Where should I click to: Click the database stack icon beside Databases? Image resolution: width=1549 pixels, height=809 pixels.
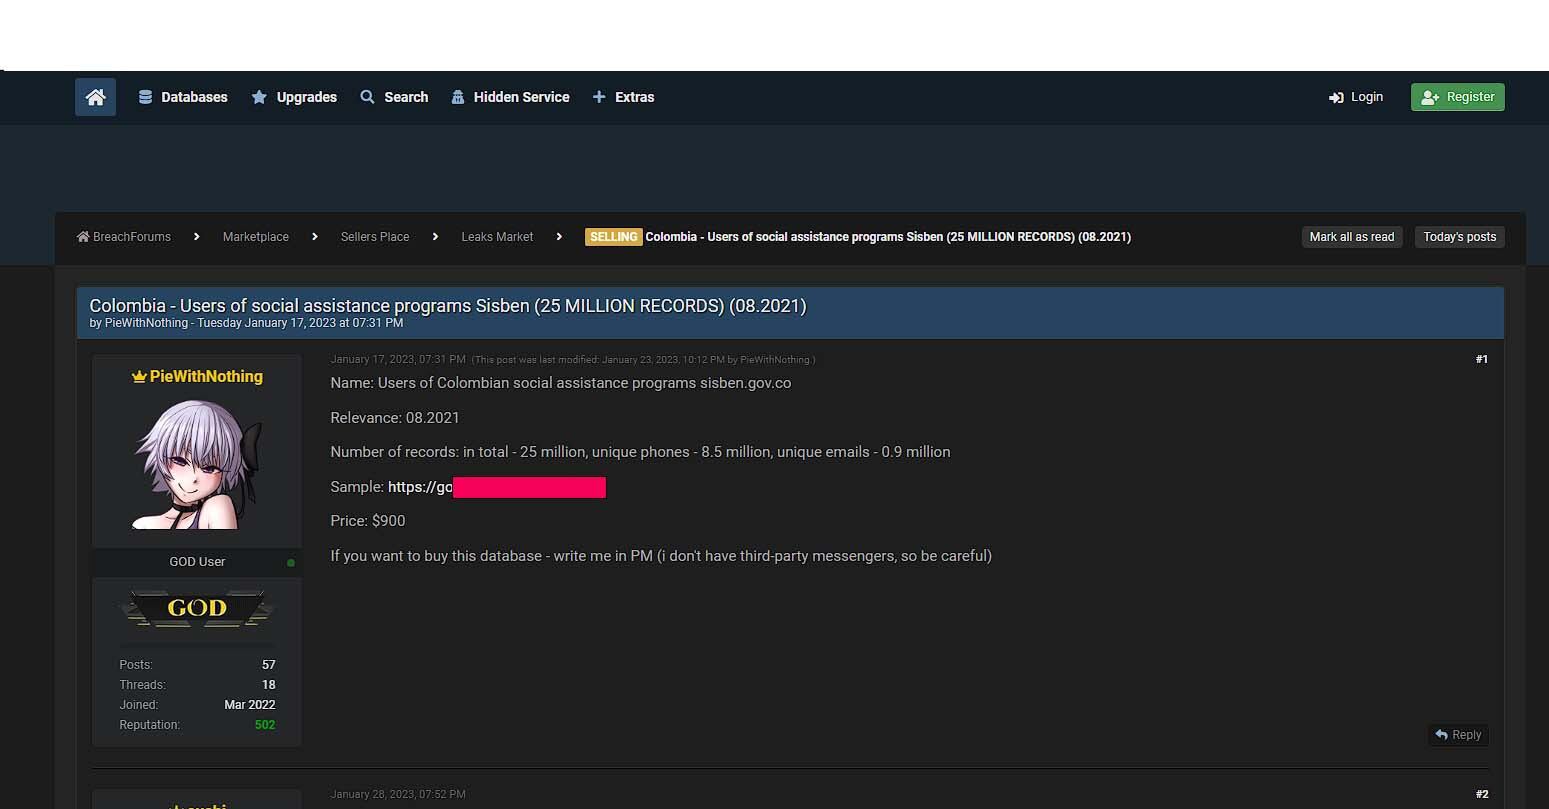point(146,97)
